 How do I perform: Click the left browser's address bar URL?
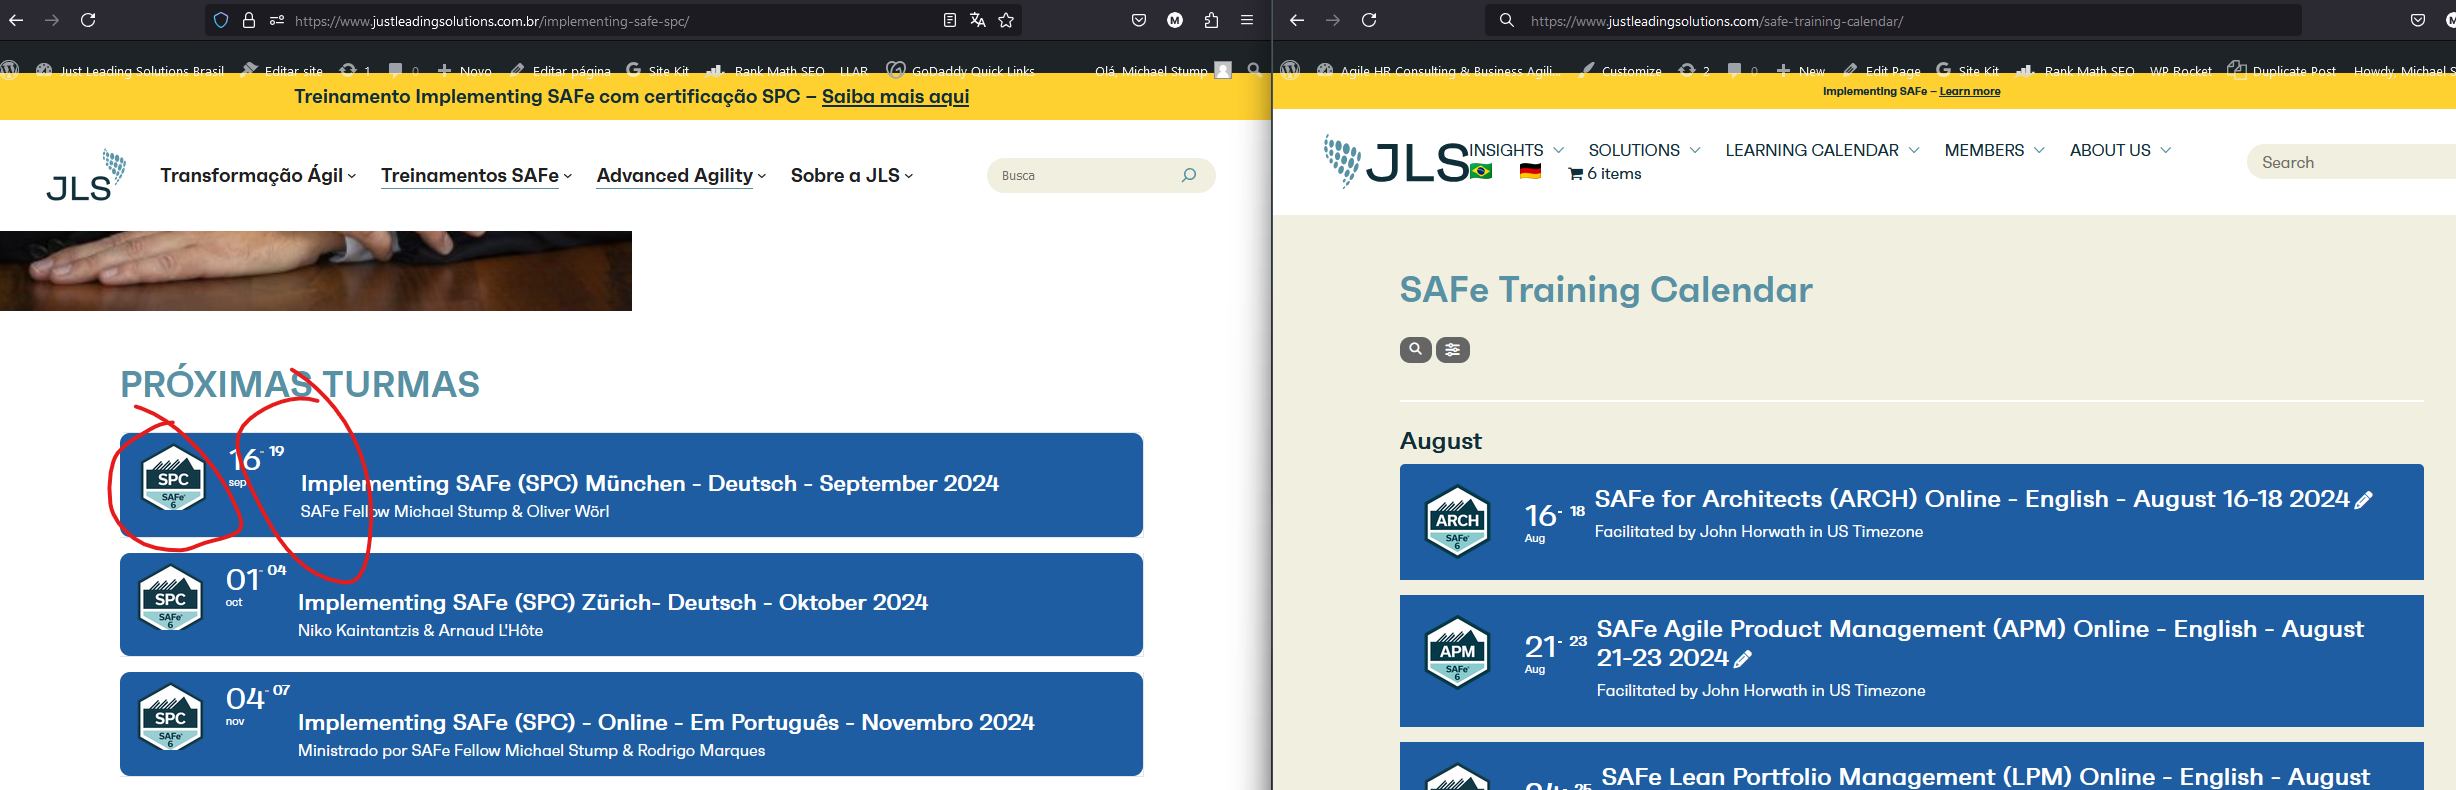[492, 20]
